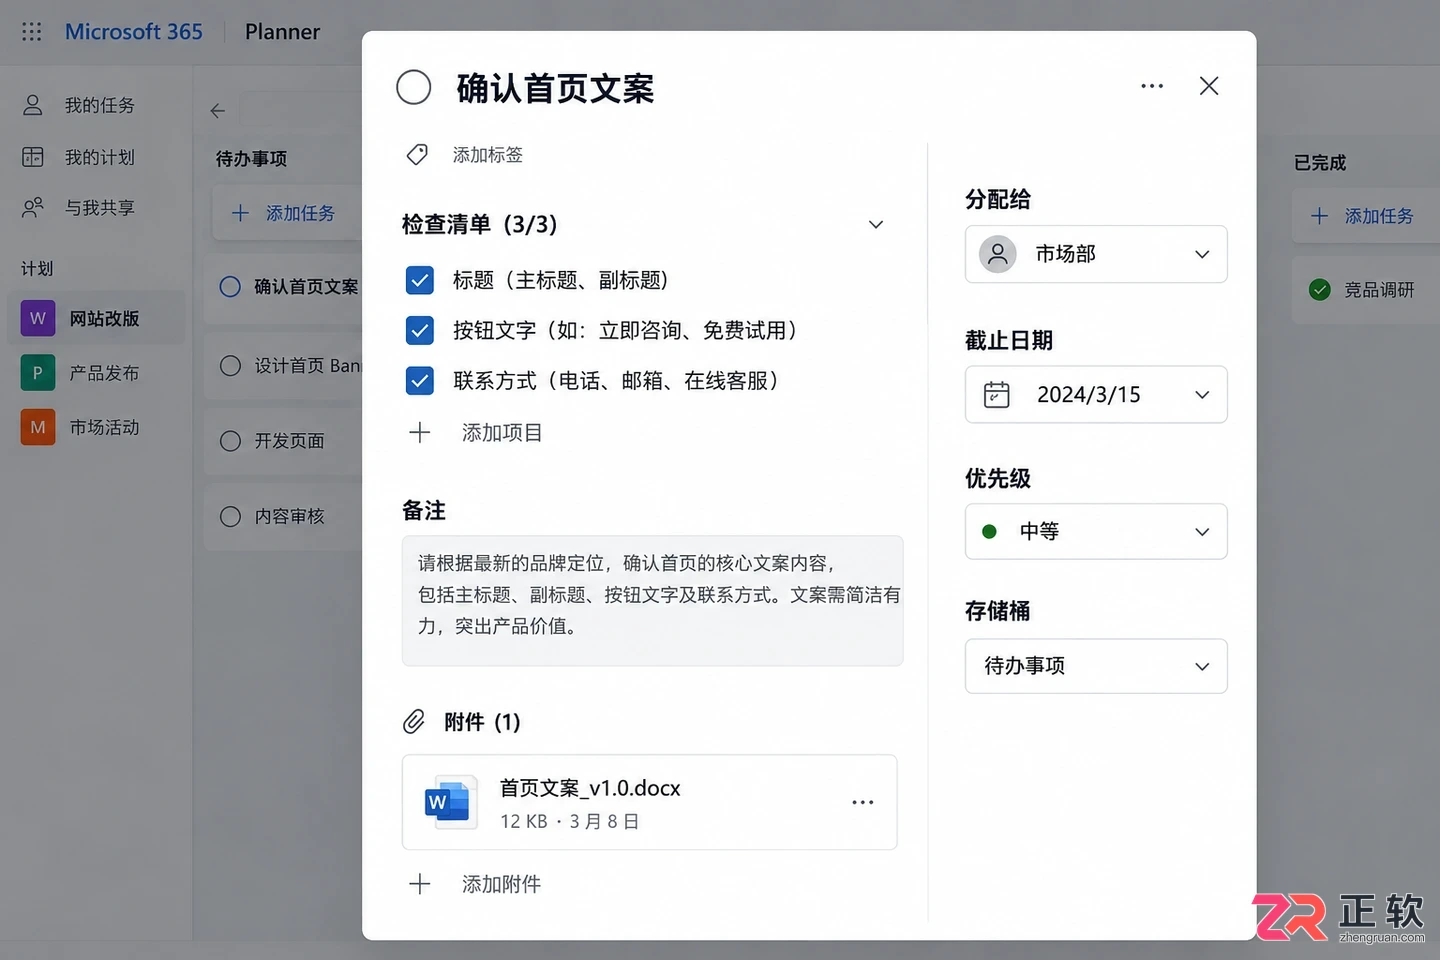Click the 待办事项 column header
This screenshot has width=1440, height=960.
252,159
